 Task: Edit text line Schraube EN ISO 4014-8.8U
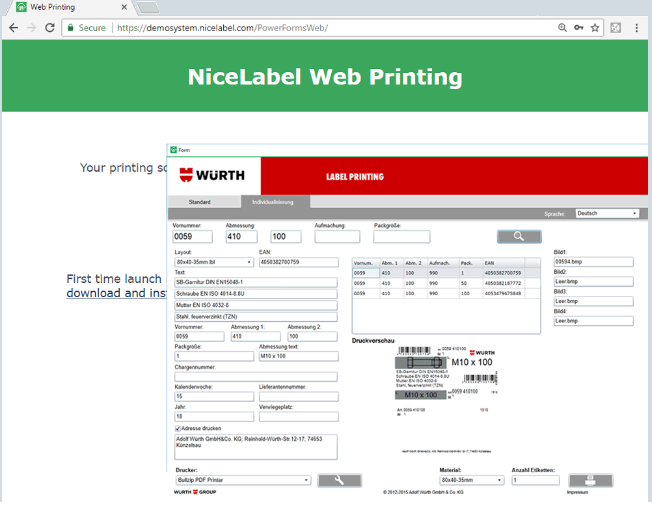click(x=256, y=294)
